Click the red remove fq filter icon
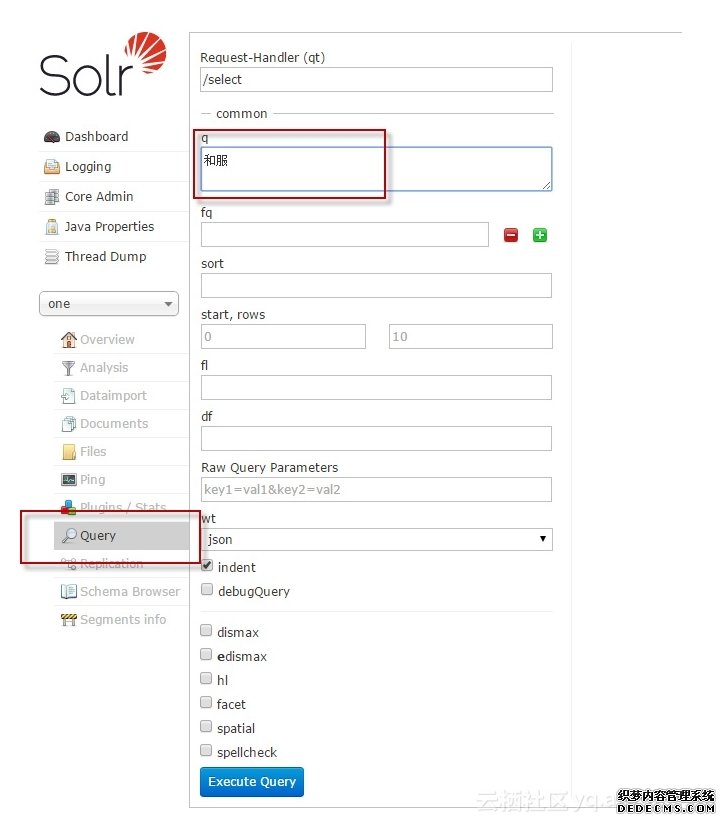This screenshot has height=823, width=726. (x=511, y=235)
